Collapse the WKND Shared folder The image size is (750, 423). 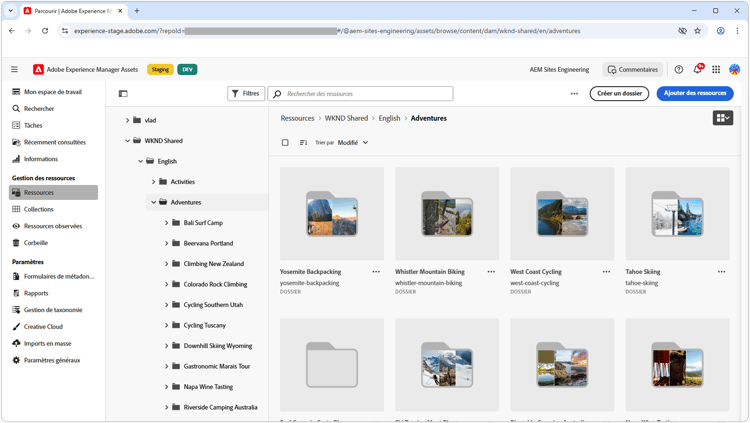coord(127,141)
